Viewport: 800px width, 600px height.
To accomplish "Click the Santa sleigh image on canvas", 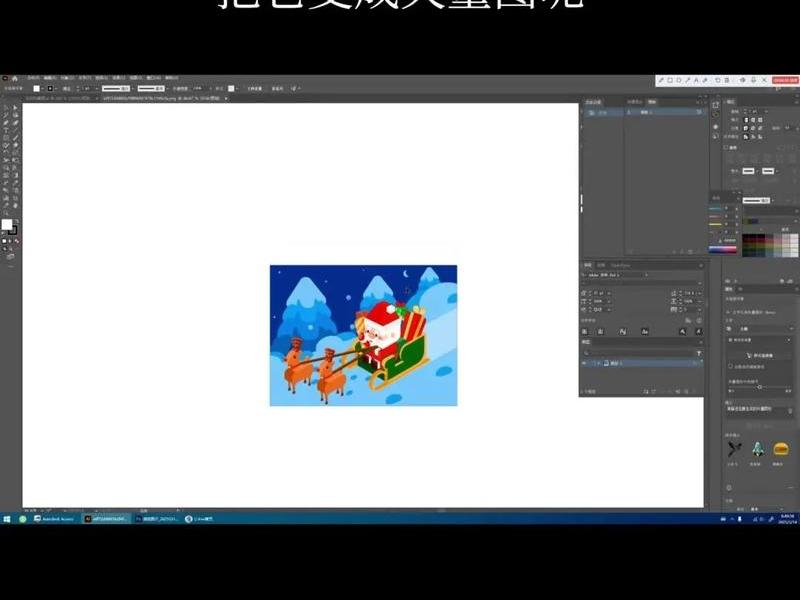I will pyautogui.click(x=363, y=336).
